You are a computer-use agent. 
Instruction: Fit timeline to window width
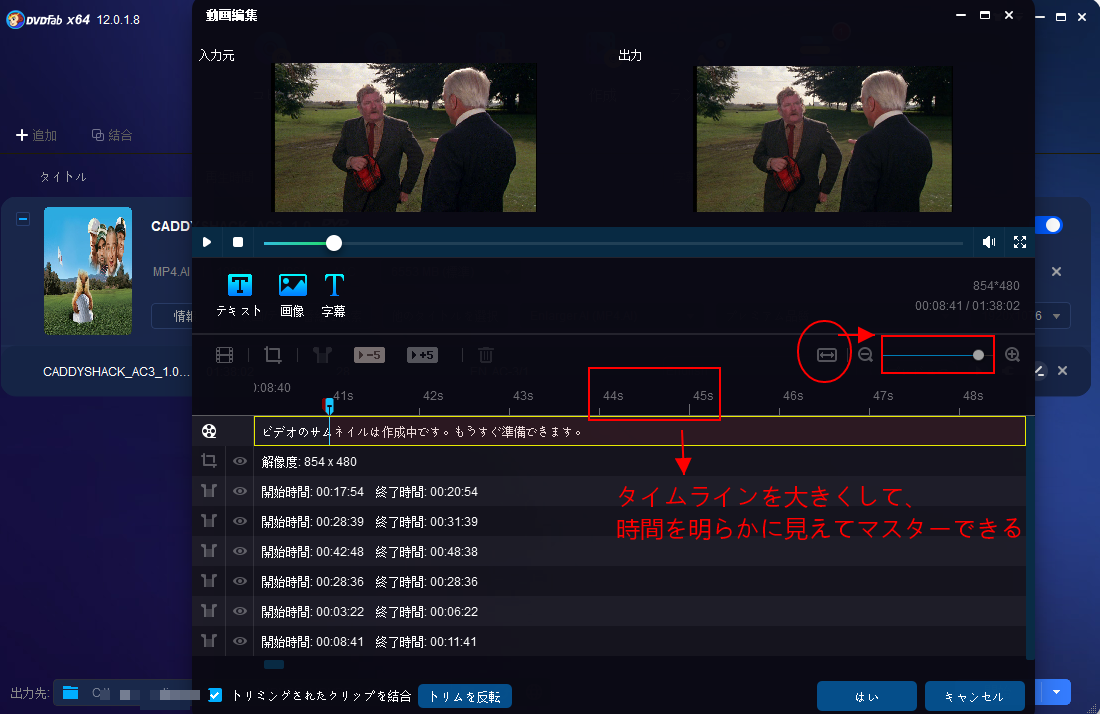click(x=826, y=355)
